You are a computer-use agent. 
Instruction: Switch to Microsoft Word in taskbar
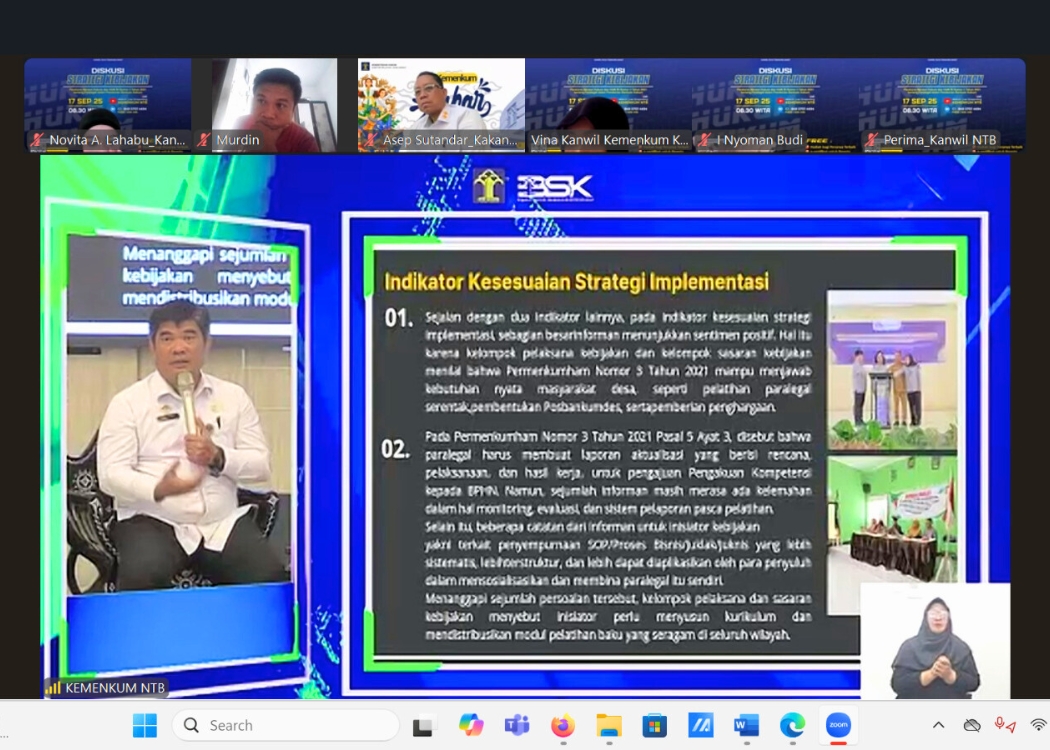coord(746,725)
